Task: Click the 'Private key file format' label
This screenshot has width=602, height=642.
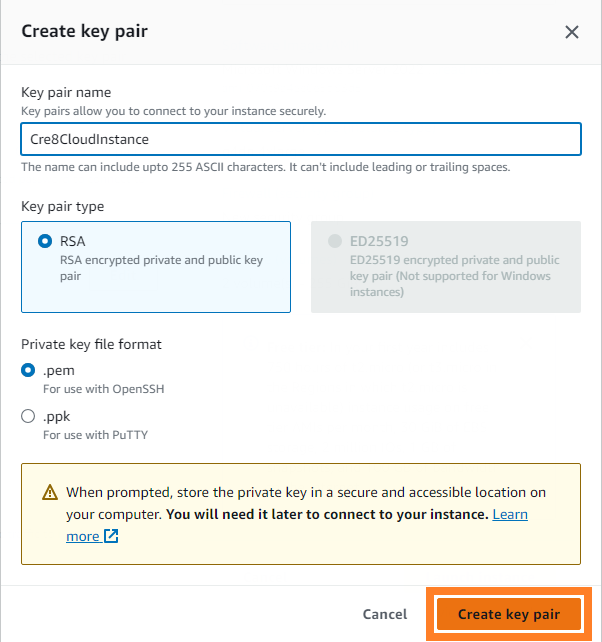Action: [x=92, y=344]
